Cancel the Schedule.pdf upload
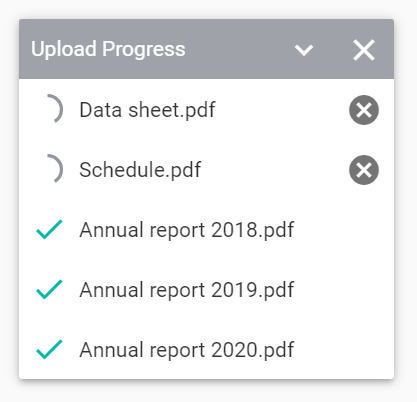This screenshot has height=402, width=417. coord(364,170)
